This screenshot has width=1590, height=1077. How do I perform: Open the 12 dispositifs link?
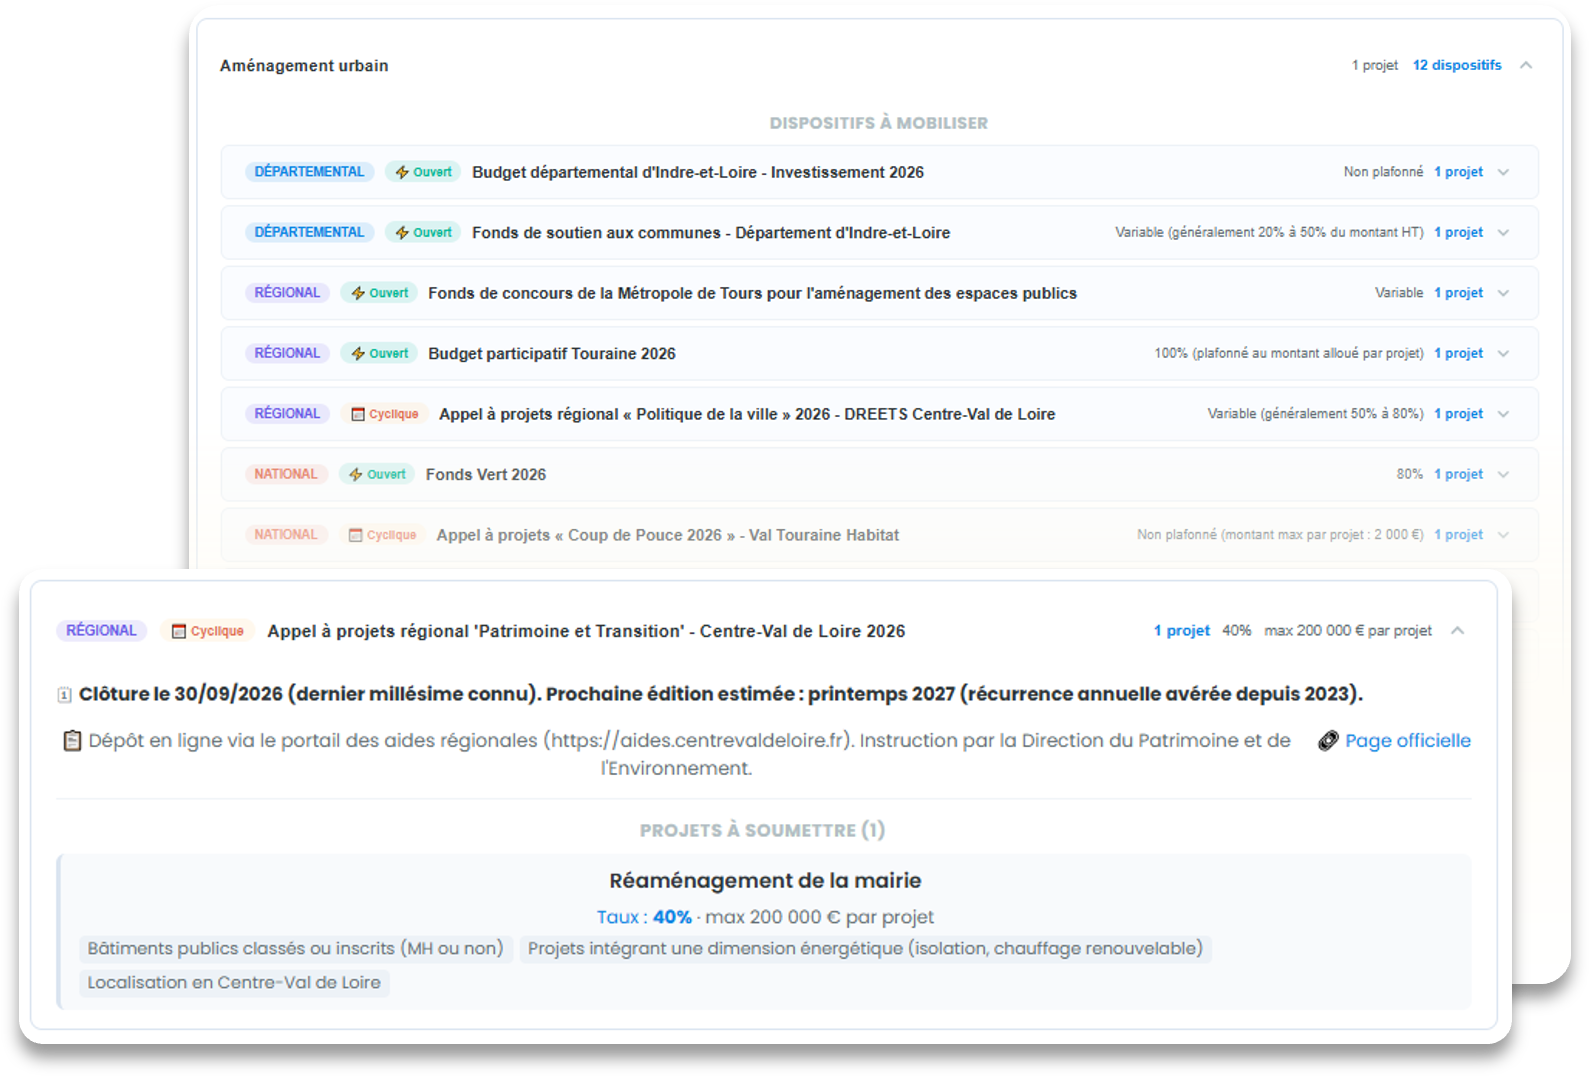(1457, 65)
